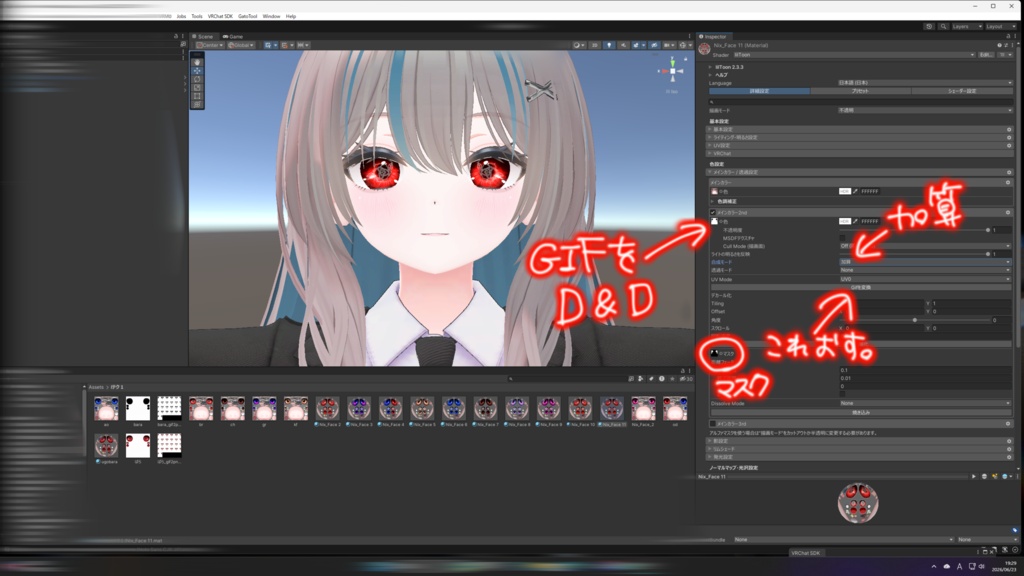Select the Scale tool in Scene view
The width and height of the screenshot is (1024, 576).
(x=197, y=88)
